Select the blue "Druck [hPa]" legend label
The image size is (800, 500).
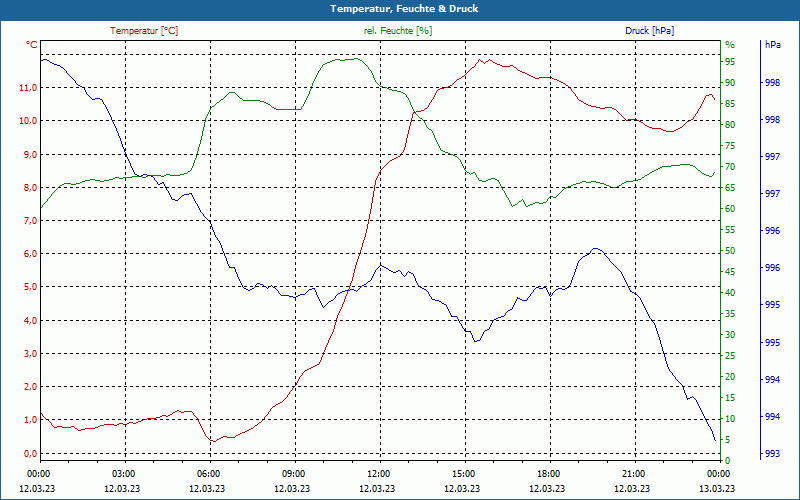click(649, 31)
